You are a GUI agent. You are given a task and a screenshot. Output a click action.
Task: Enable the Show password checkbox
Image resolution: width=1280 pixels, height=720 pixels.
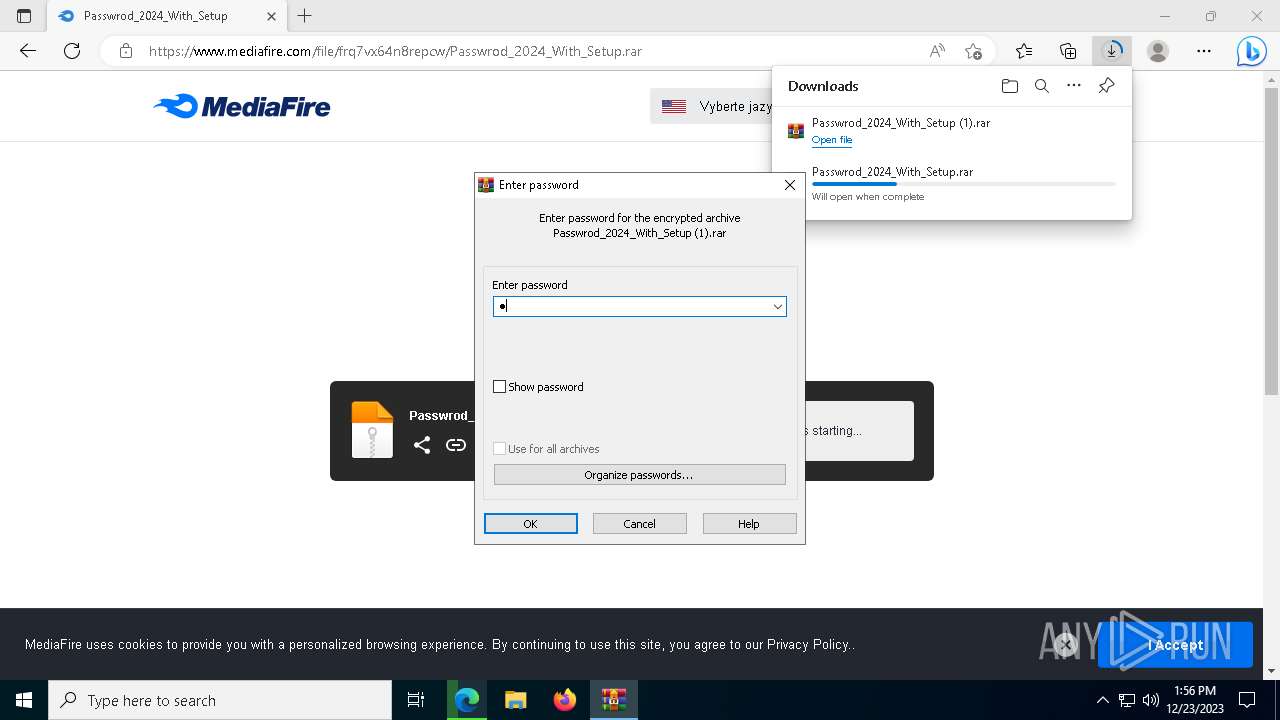500,387
